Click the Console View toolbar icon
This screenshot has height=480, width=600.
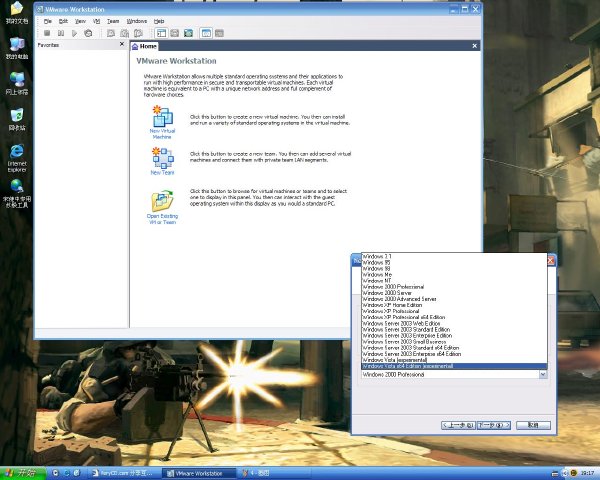click(219, 33)
